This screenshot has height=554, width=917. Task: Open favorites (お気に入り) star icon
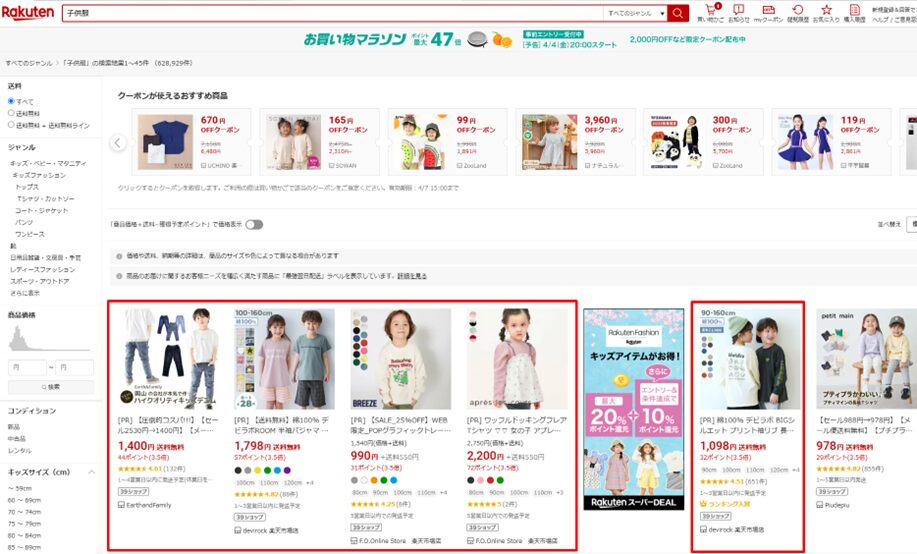click(826, 12)
